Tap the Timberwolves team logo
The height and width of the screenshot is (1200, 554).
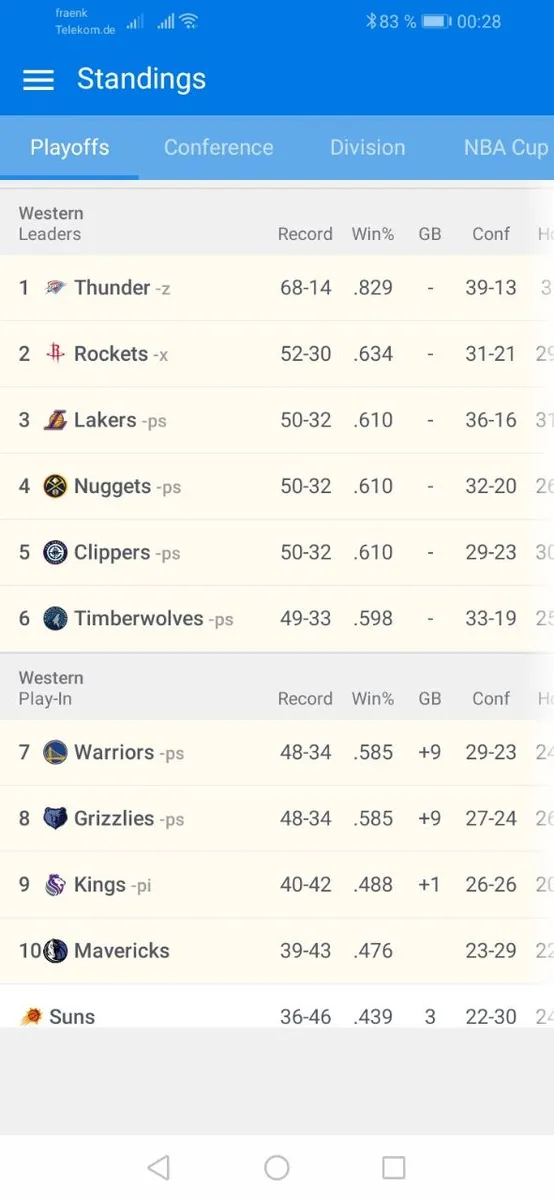tap(55, 618)
